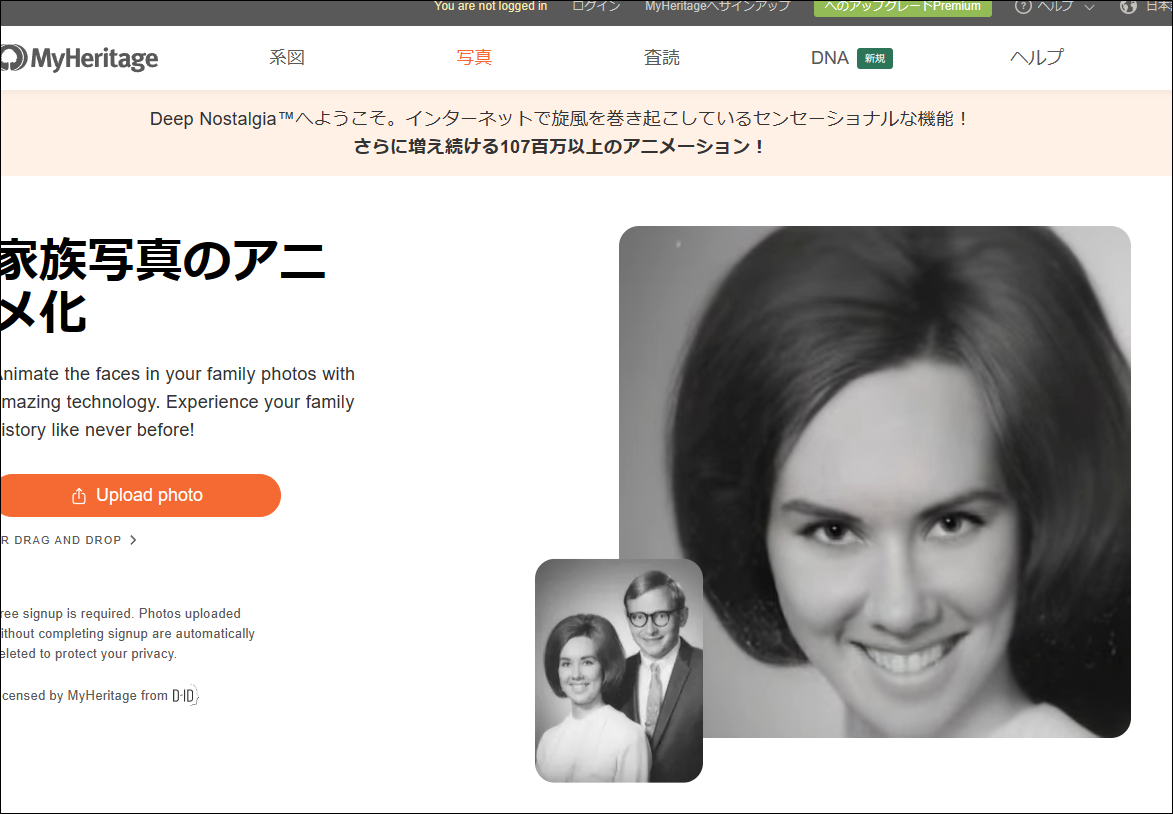Open the 系図 menu
1173x814 pixels.
pyautogui.click(x=287, y=58)
